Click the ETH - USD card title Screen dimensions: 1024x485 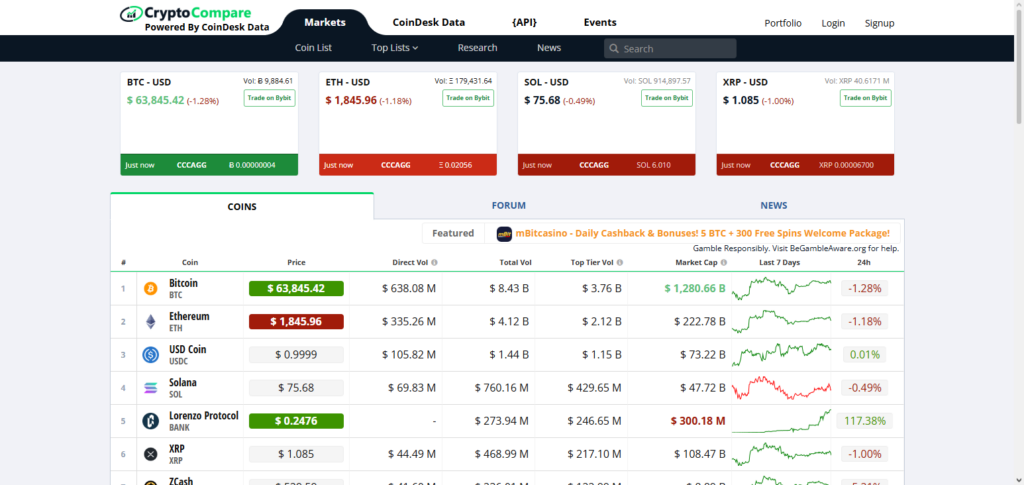pyautogui.click(x=347, y=82)
